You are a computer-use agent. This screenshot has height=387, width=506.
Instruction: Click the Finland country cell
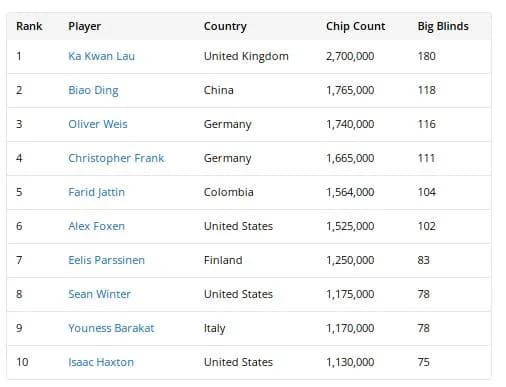(x=223, y=260)
